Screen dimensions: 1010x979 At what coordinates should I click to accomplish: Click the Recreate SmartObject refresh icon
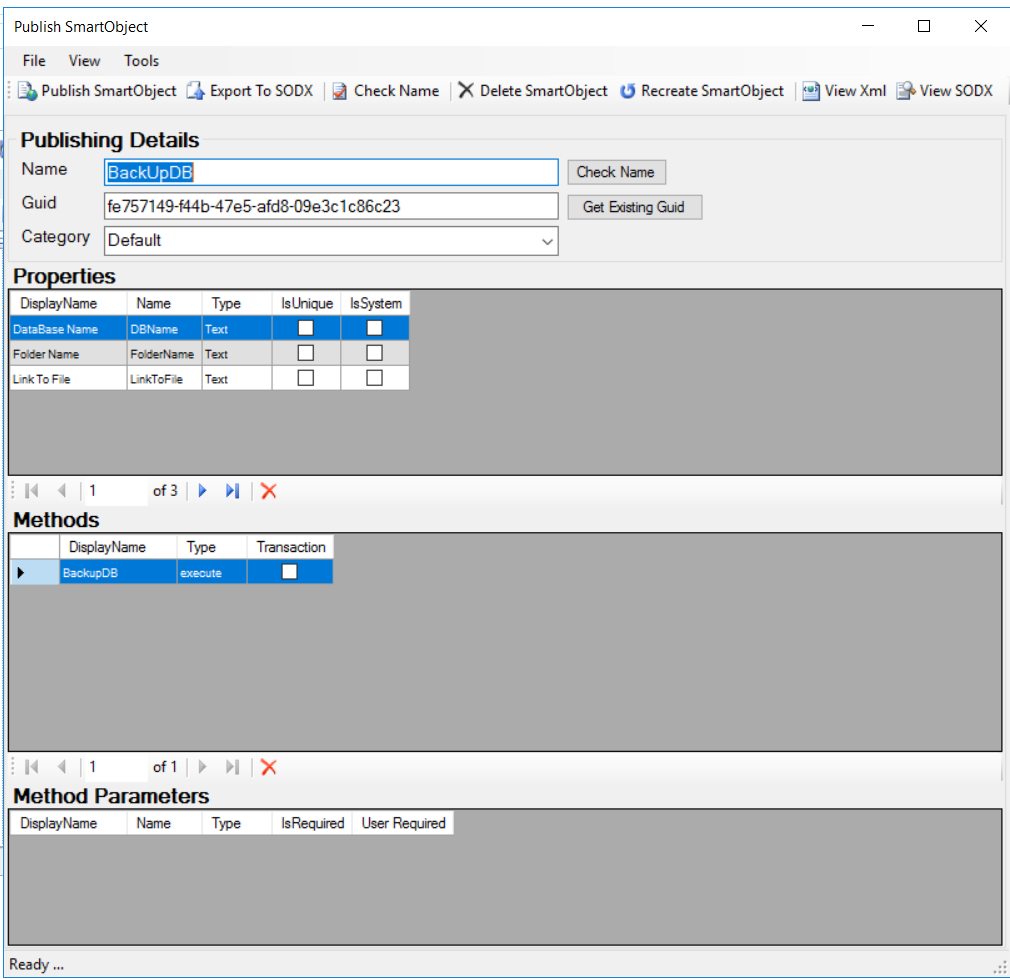pos(628,91)
